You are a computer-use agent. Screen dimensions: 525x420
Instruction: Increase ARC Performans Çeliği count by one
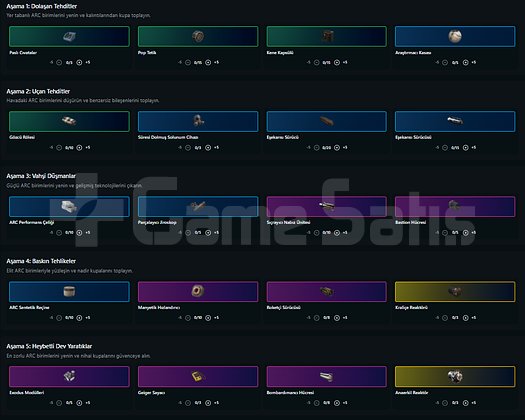[x=79, y=233]
